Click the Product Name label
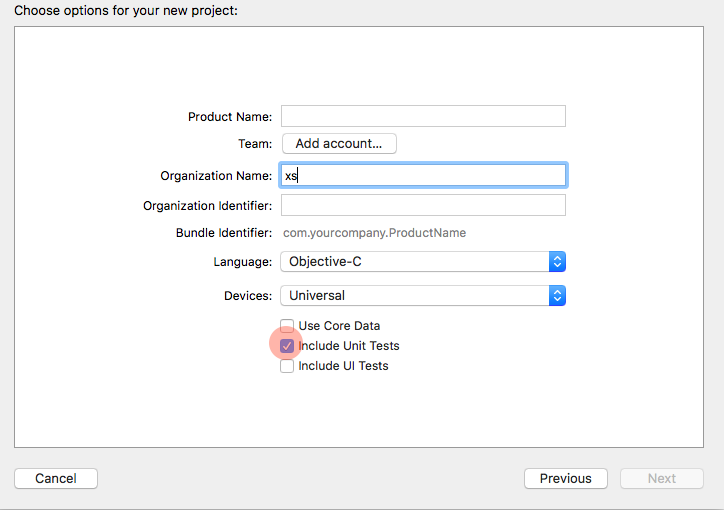724x510 pixels. click(229, 117)
